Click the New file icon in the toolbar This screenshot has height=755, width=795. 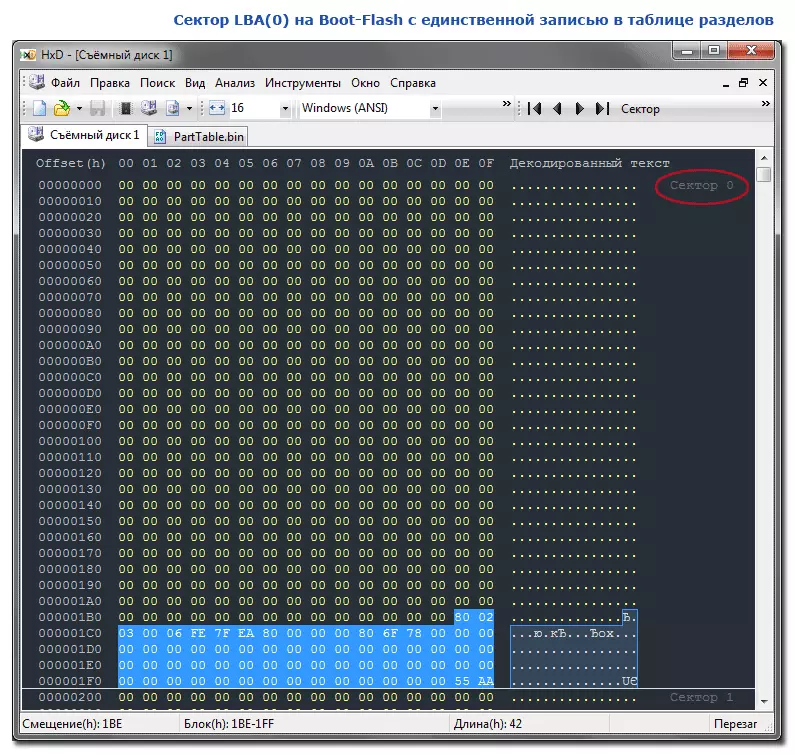point(40,108)
